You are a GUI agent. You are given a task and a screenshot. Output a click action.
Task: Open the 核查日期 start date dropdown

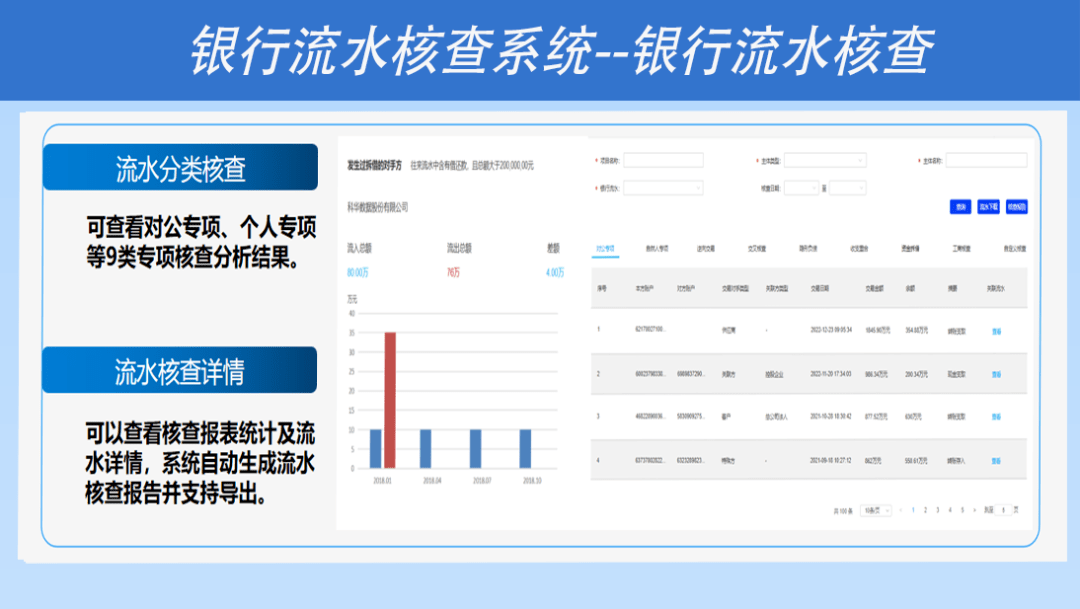801,188
